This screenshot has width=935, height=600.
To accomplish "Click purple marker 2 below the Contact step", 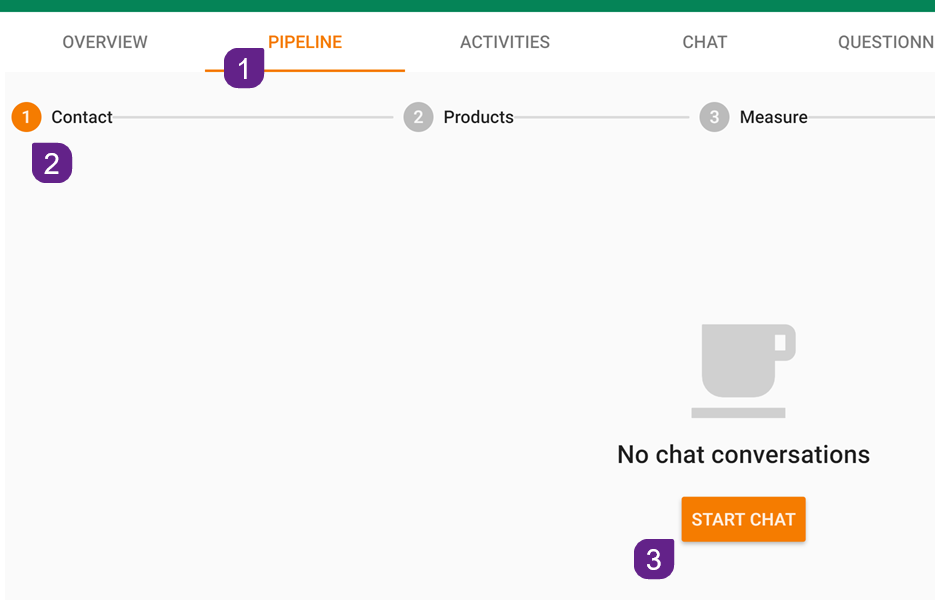I will pos(51,163).
